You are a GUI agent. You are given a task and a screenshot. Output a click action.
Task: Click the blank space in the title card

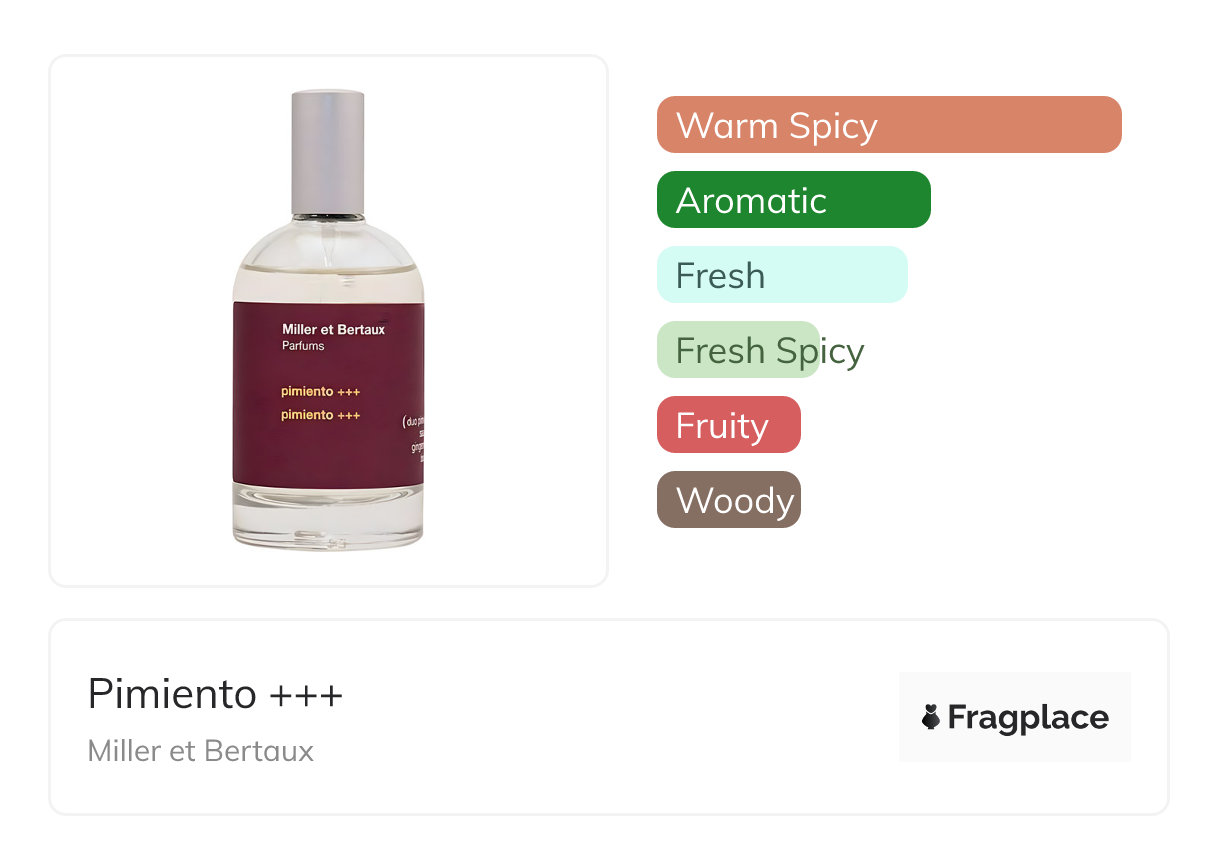620,717
